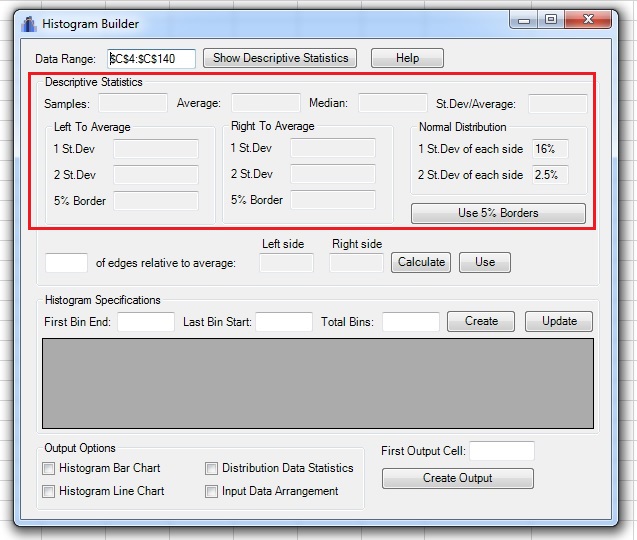Viewport: 637px width, 540px height.
Task: Click the "Normal Distribution" group label
Action: (462, 127)
